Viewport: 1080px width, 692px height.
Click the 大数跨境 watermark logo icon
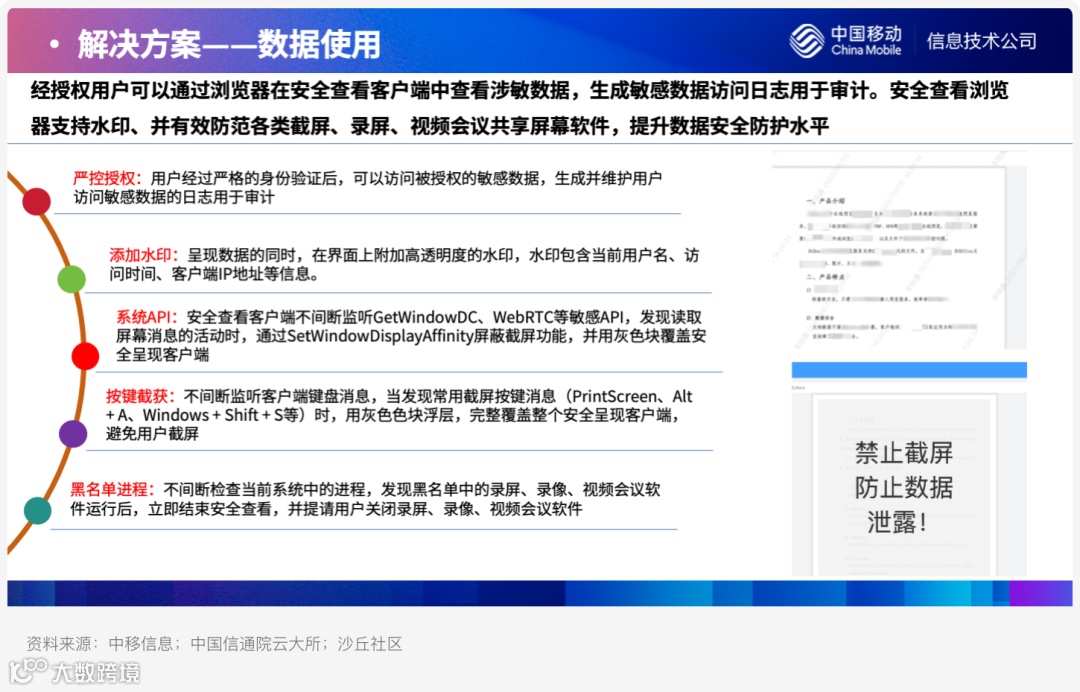pyautogui.click(x=28, y=671)
